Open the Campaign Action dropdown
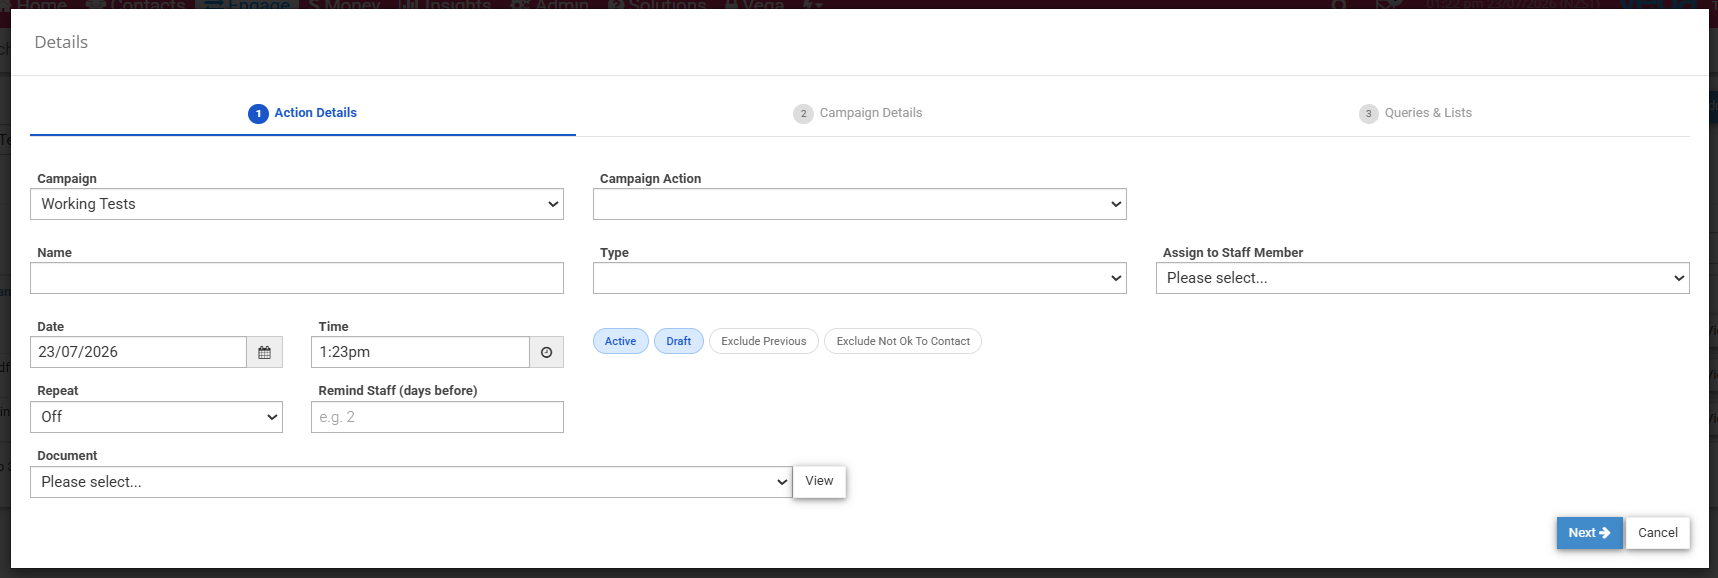The width and height of the screenshot is (1718, 578). 860,204
